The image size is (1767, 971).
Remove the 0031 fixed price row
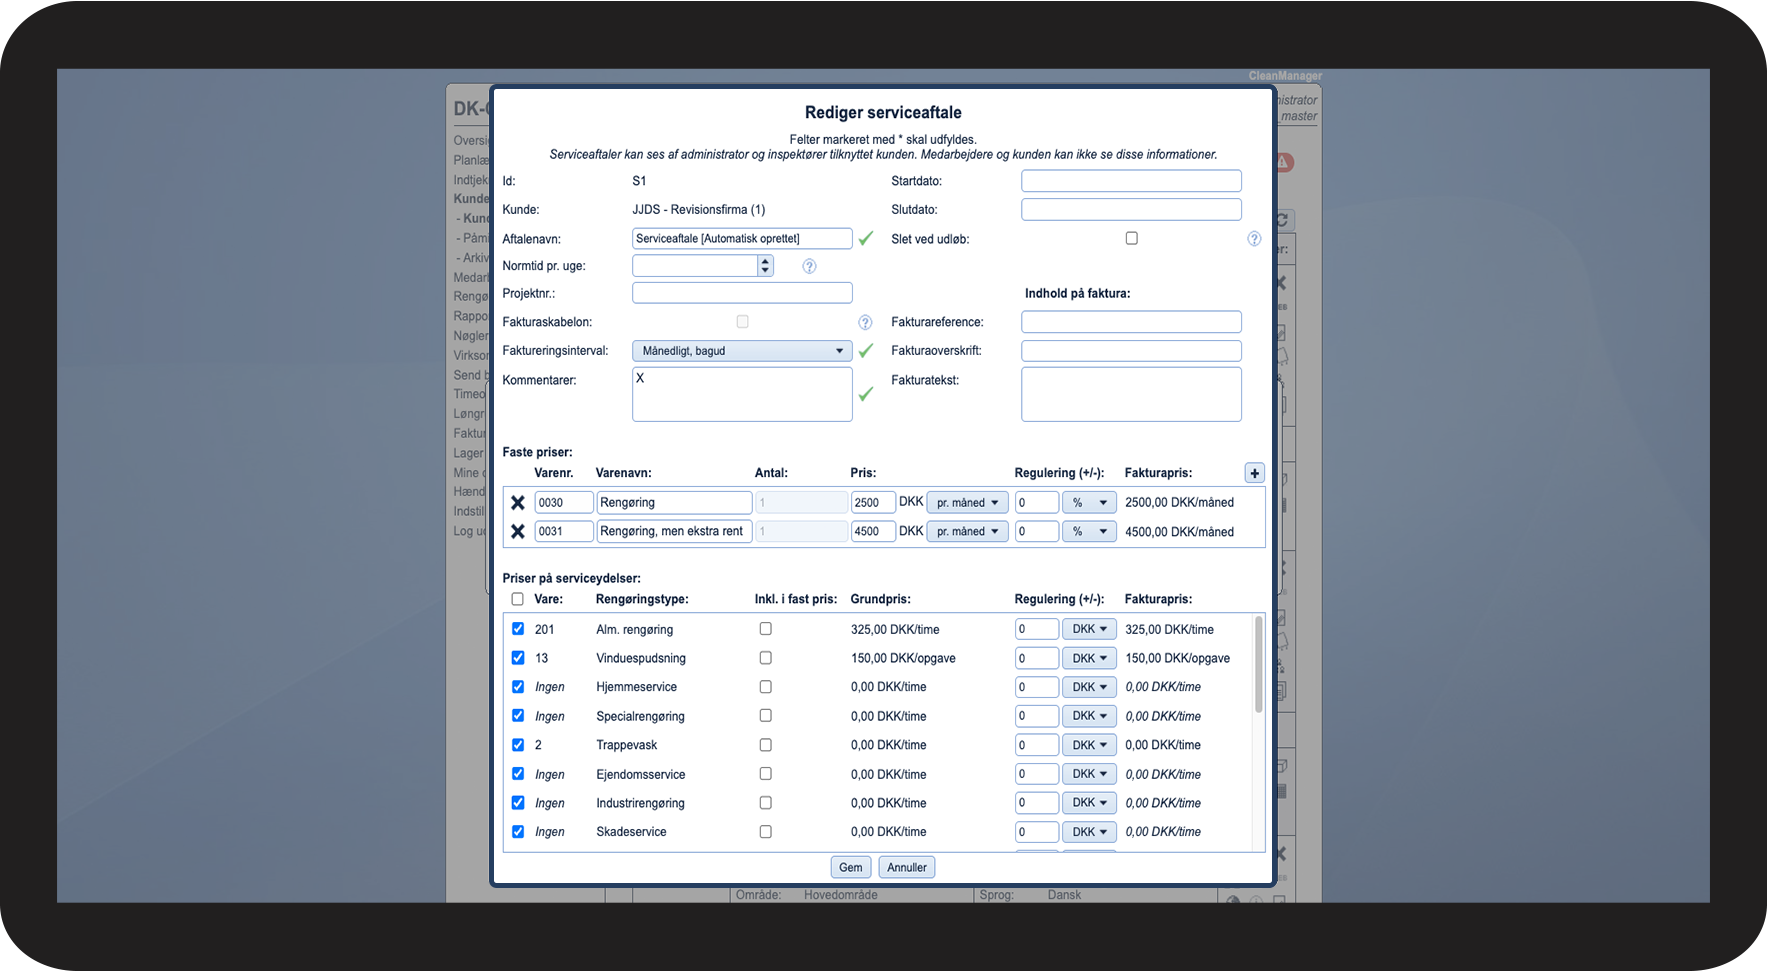coord(518,532)
